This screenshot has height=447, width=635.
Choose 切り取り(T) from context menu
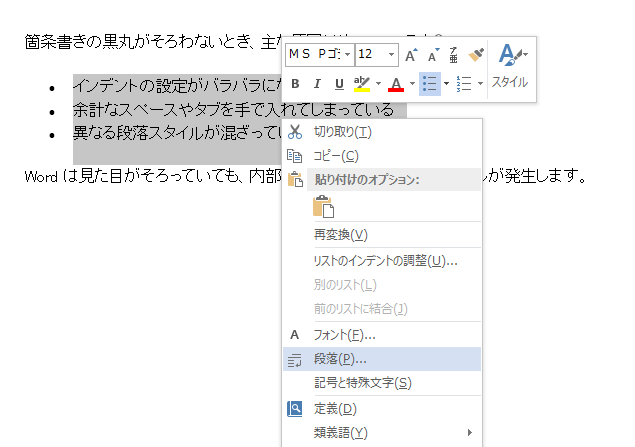[342, 132]
